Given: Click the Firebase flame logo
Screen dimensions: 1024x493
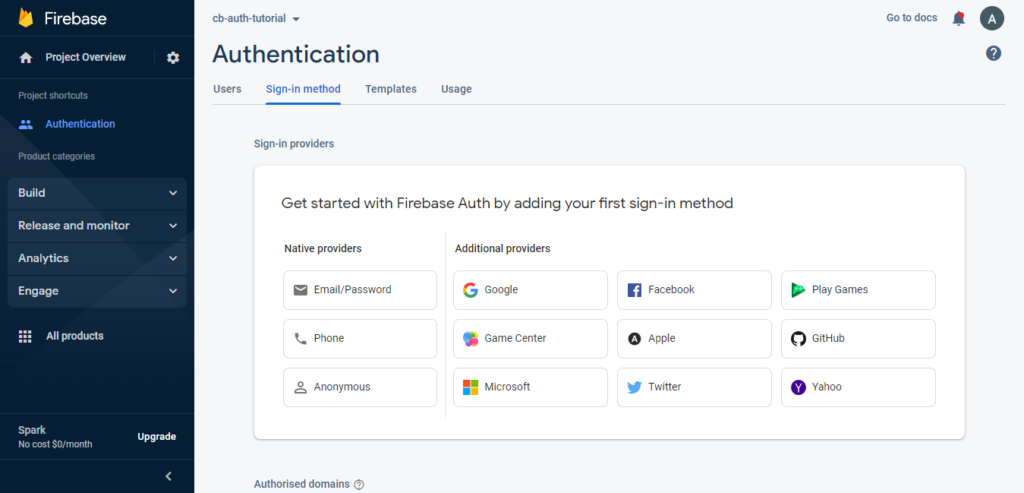Looking at the screenshot, I should (x=25, y=18).
